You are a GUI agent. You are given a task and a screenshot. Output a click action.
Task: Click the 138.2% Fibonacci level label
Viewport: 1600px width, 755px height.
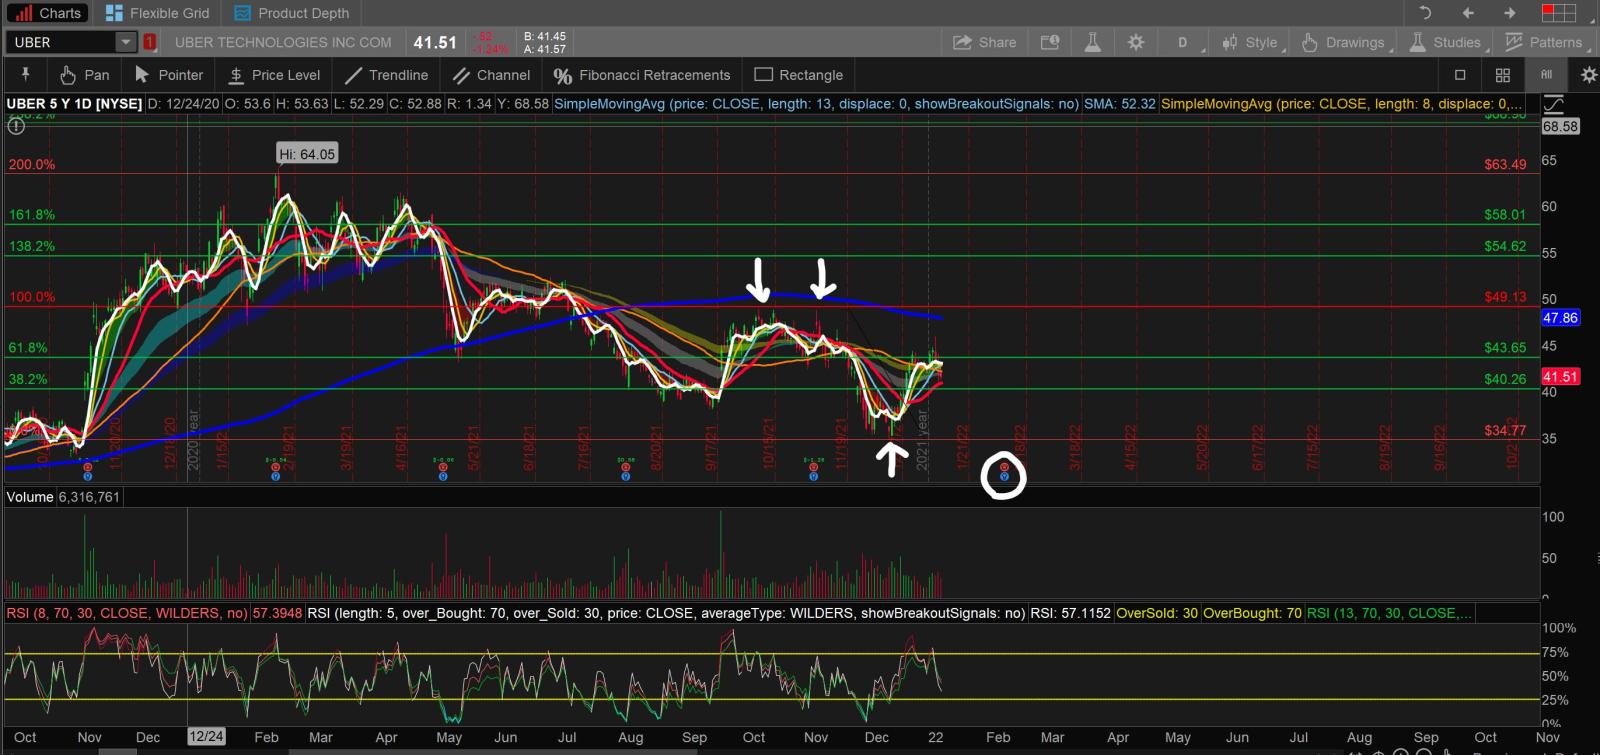coord(32,246)
